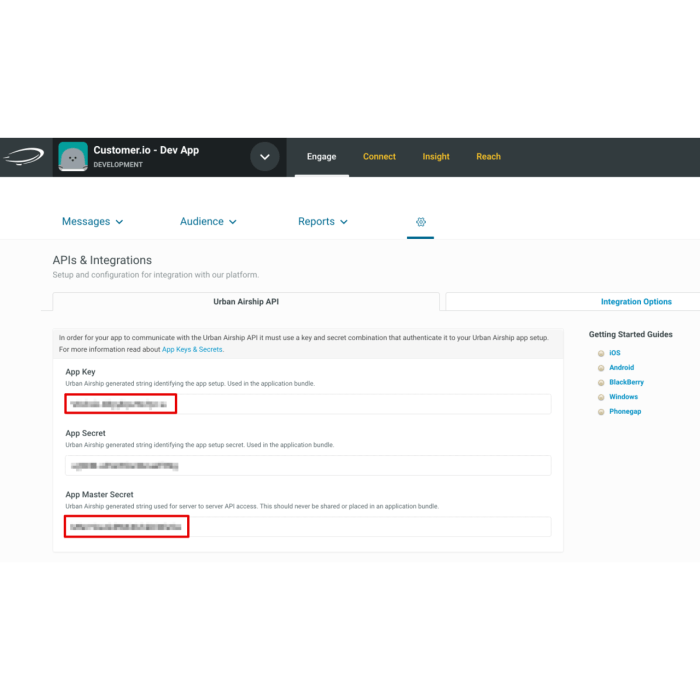Click the Getting Started Guides heading
Image resolution: width=700 pixels, height=700 pixels.
630,334
